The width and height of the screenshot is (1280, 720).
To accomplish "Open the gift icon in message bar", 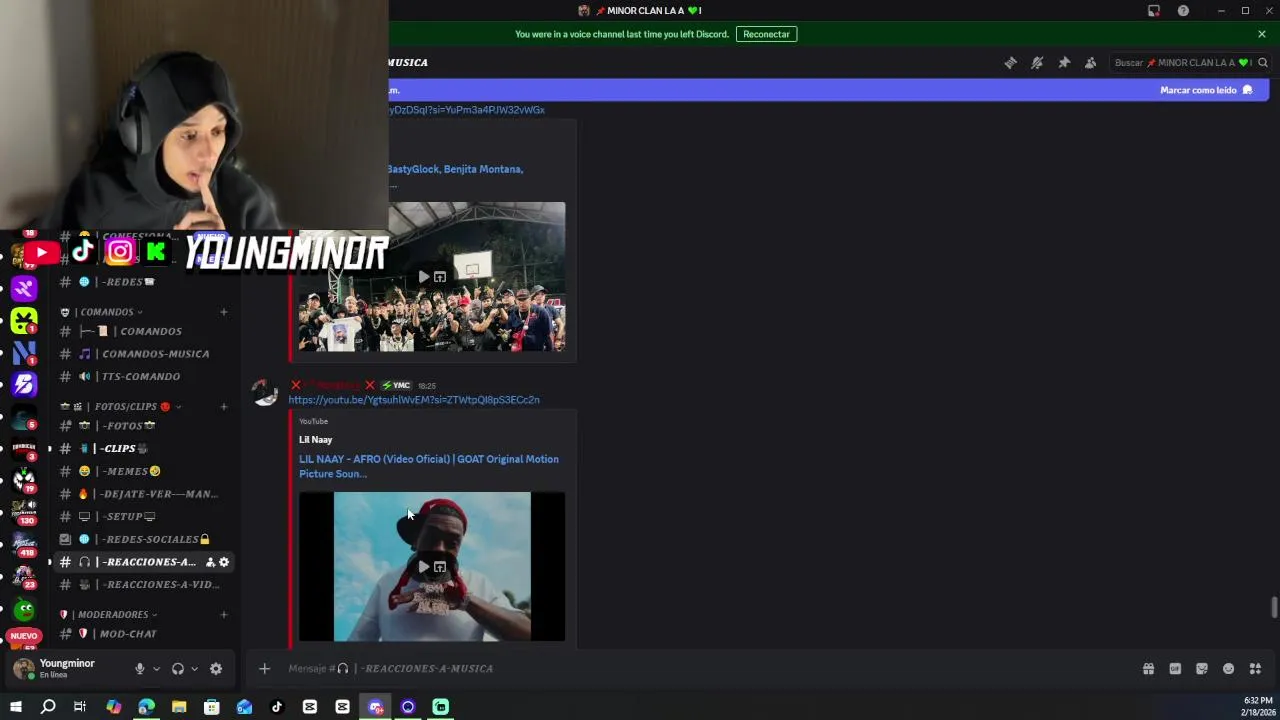I will pos(1148,669).
